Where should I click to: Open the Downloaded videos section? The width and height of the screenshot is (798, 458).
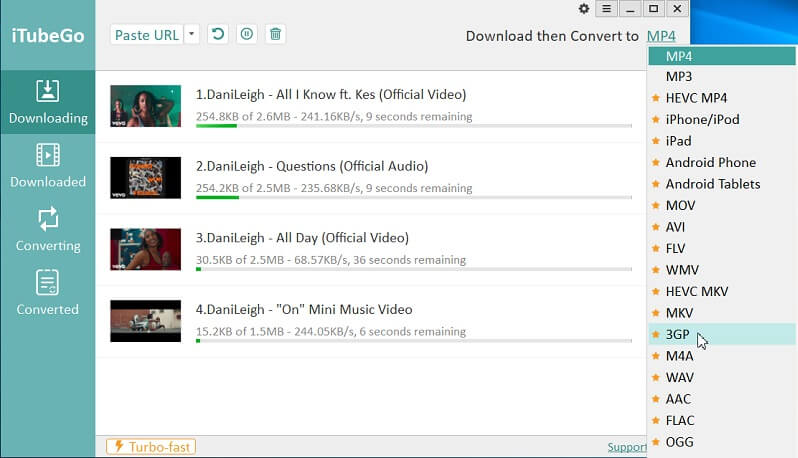pos(47,166)
